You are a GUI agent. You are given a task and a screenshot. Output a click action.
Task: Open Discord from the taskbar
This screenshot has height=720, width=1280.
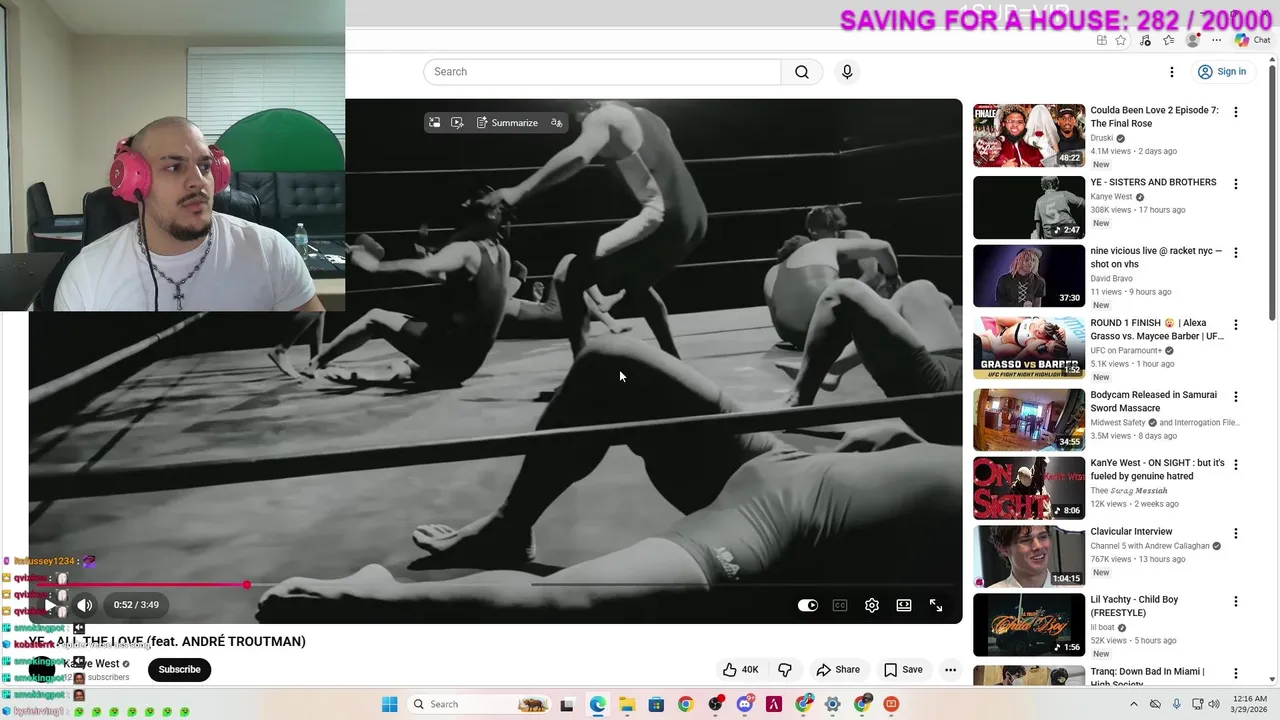[x=744, y=704]
